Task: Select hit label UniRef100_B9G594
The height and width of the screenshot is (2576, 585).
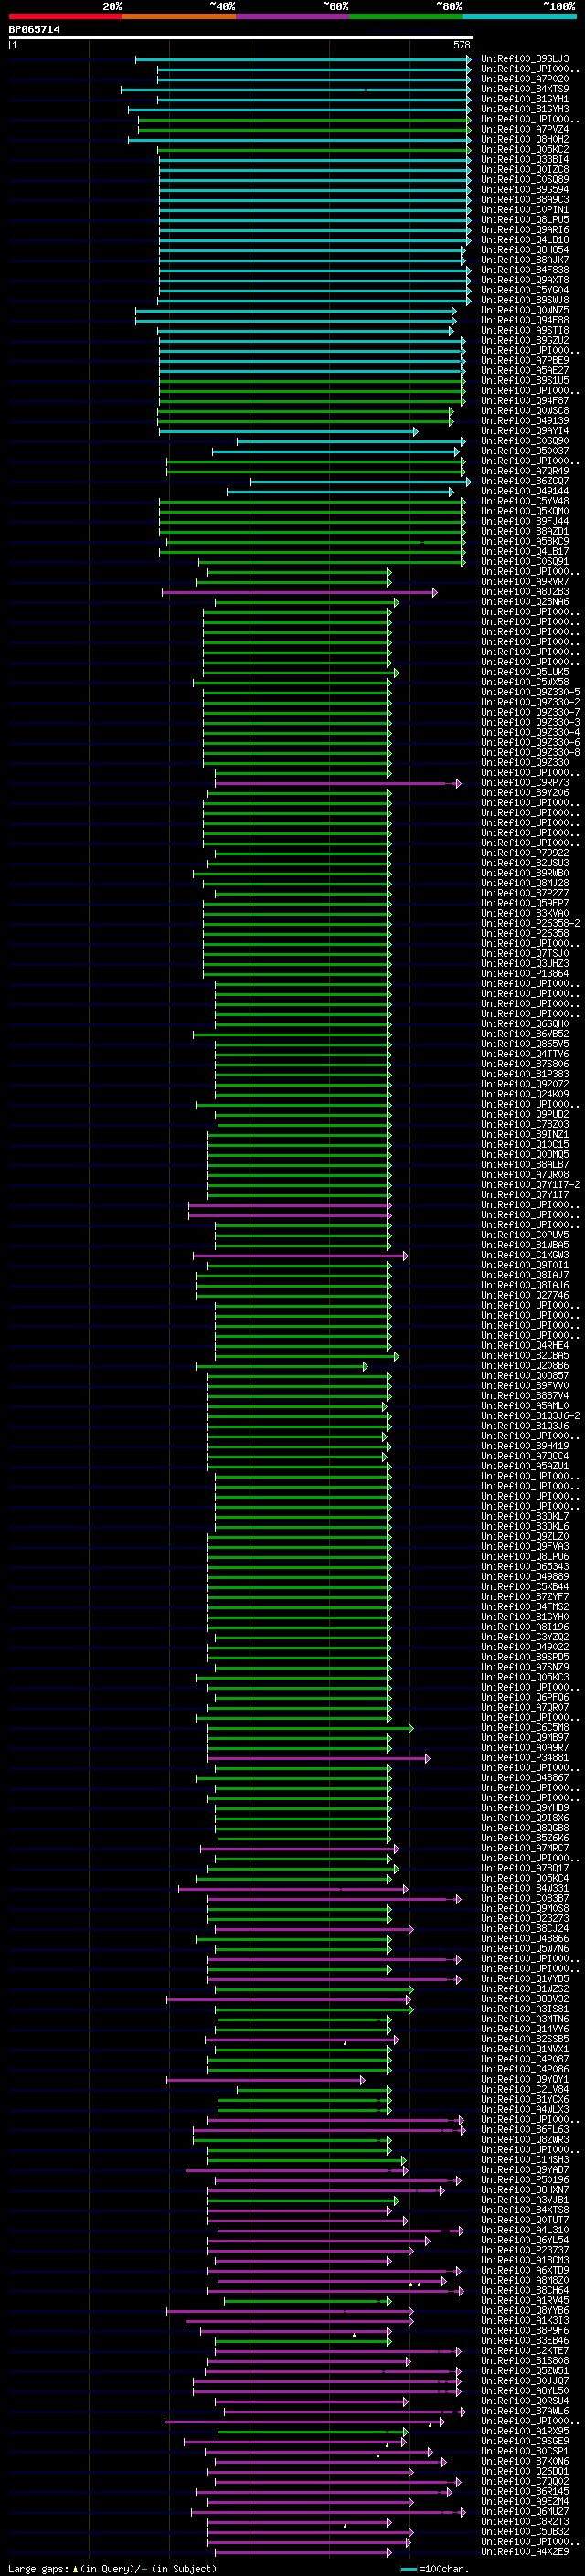Action: point(525,189)
